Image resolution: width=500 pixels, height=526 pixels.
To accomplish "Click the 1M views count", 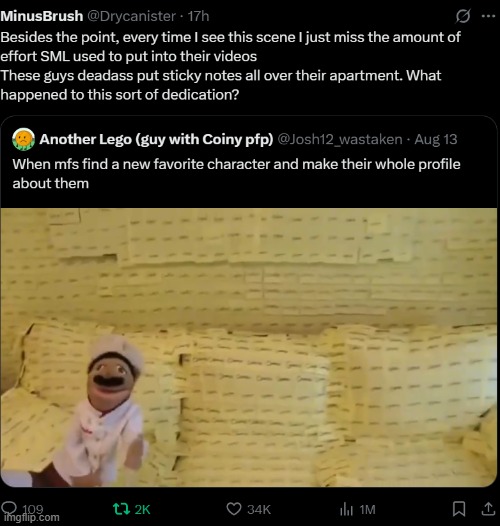I will coord(367,510).
